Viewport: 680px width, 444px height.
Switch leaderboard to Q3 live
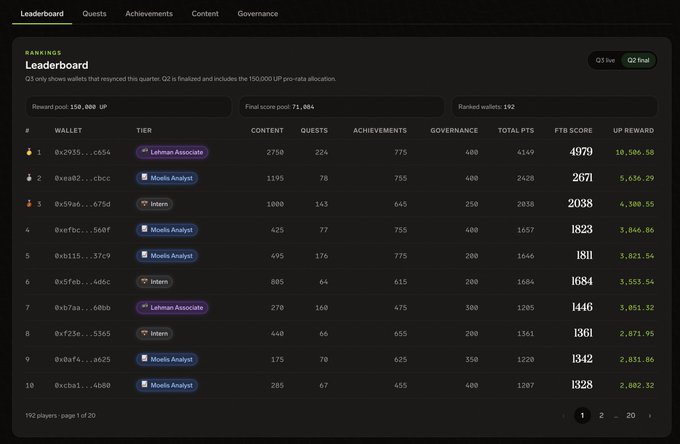click(x=605, y=60)
